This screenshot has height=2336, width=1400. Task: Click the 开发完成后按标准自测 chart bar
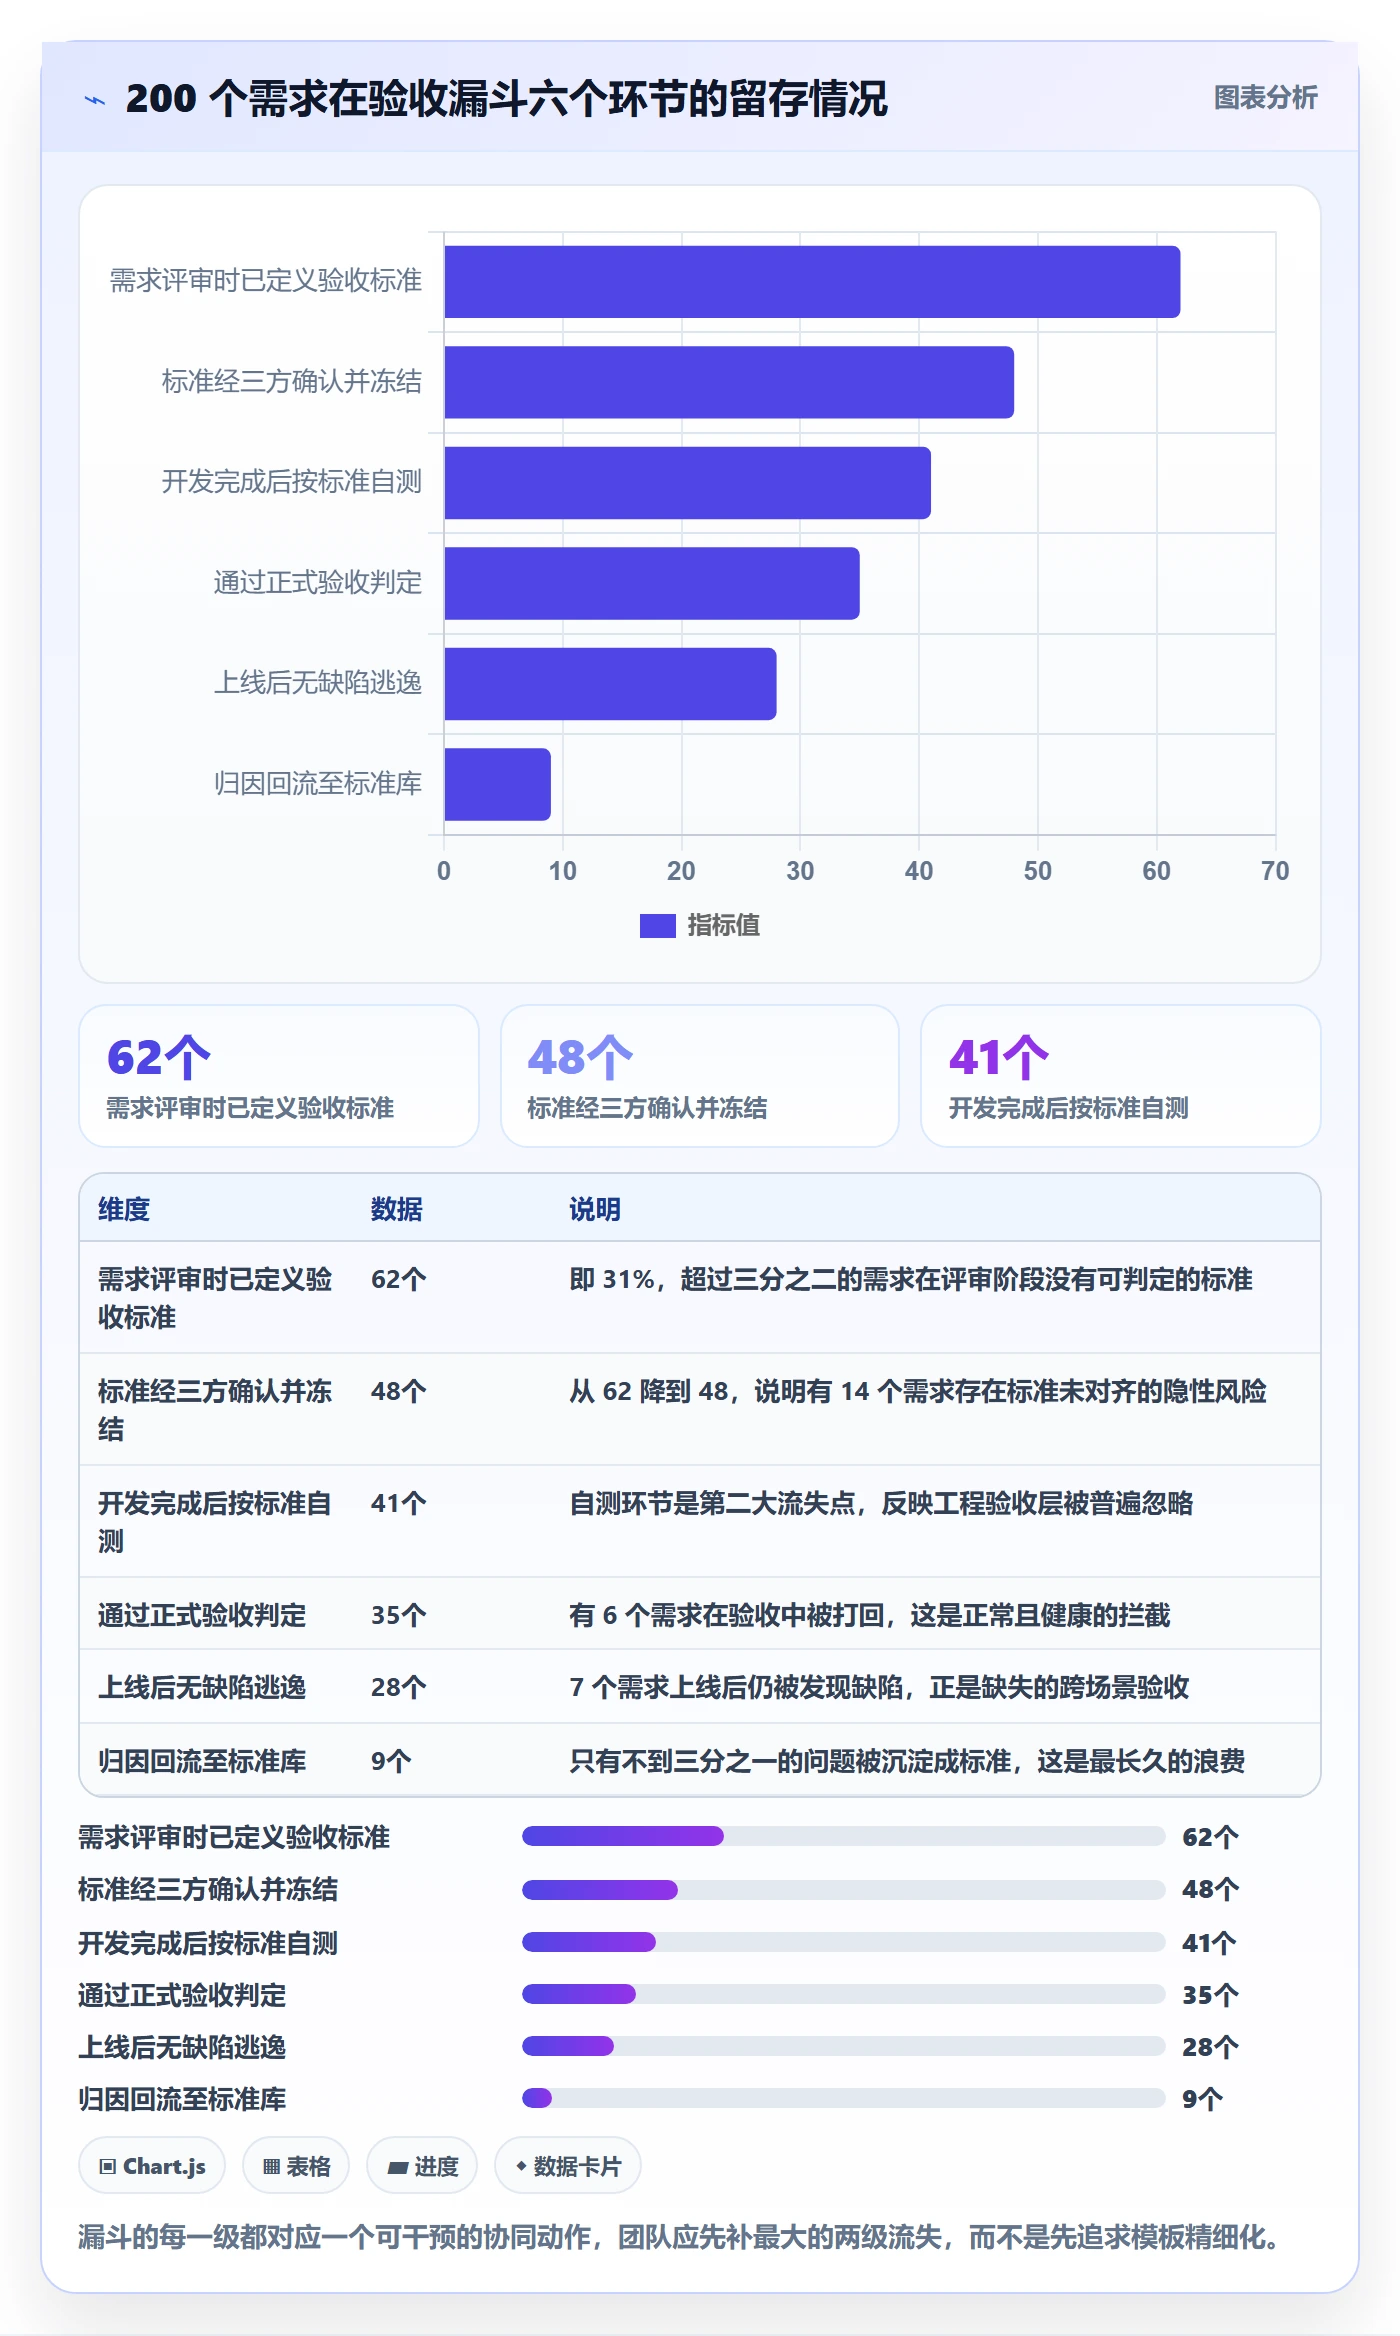[687, 483]
